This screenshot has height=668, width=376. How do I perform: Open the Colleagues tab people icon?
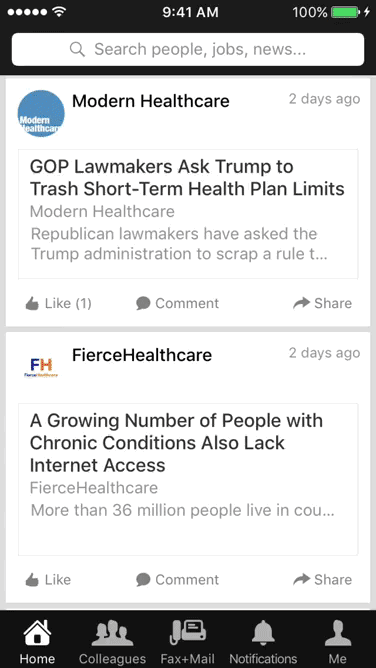[112, 633]
